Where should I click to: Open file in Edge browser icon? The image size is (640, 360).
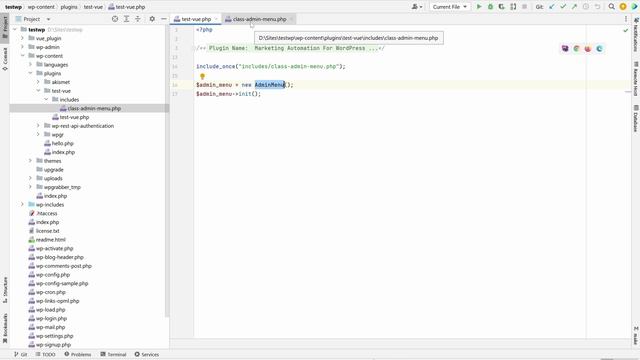click(599, 49)
